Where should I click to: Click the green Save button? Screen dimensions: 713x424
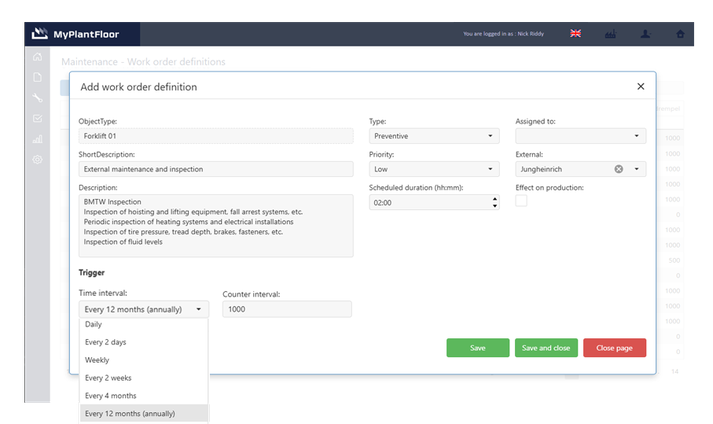point(477,348)
